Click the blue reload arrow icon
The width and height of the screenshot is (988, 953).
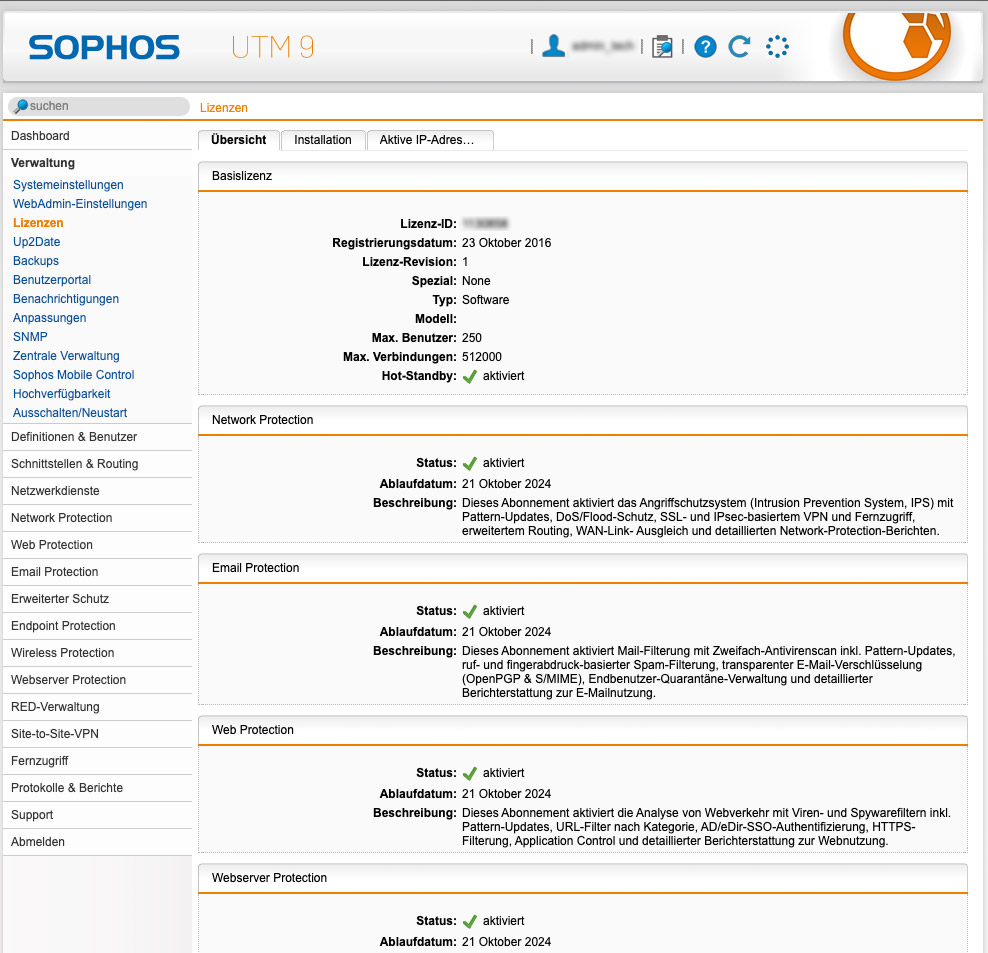click(739, 47)
